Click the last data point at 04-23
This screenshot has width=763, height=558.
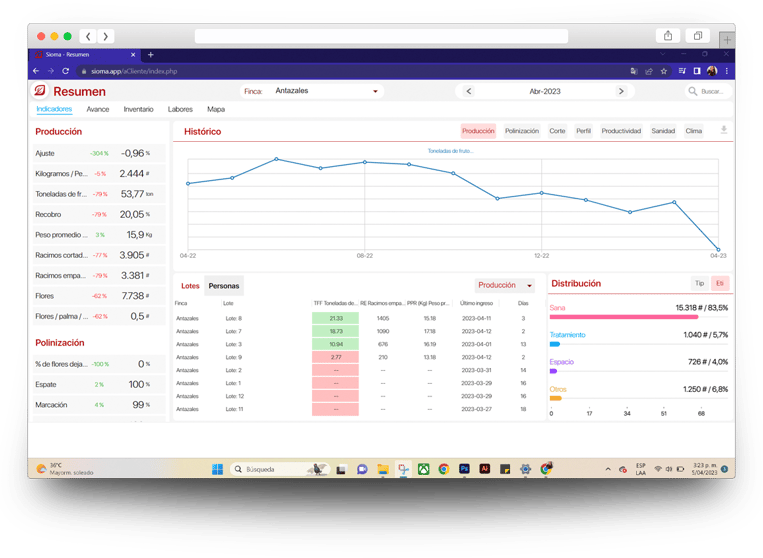[x=718, y=250]
